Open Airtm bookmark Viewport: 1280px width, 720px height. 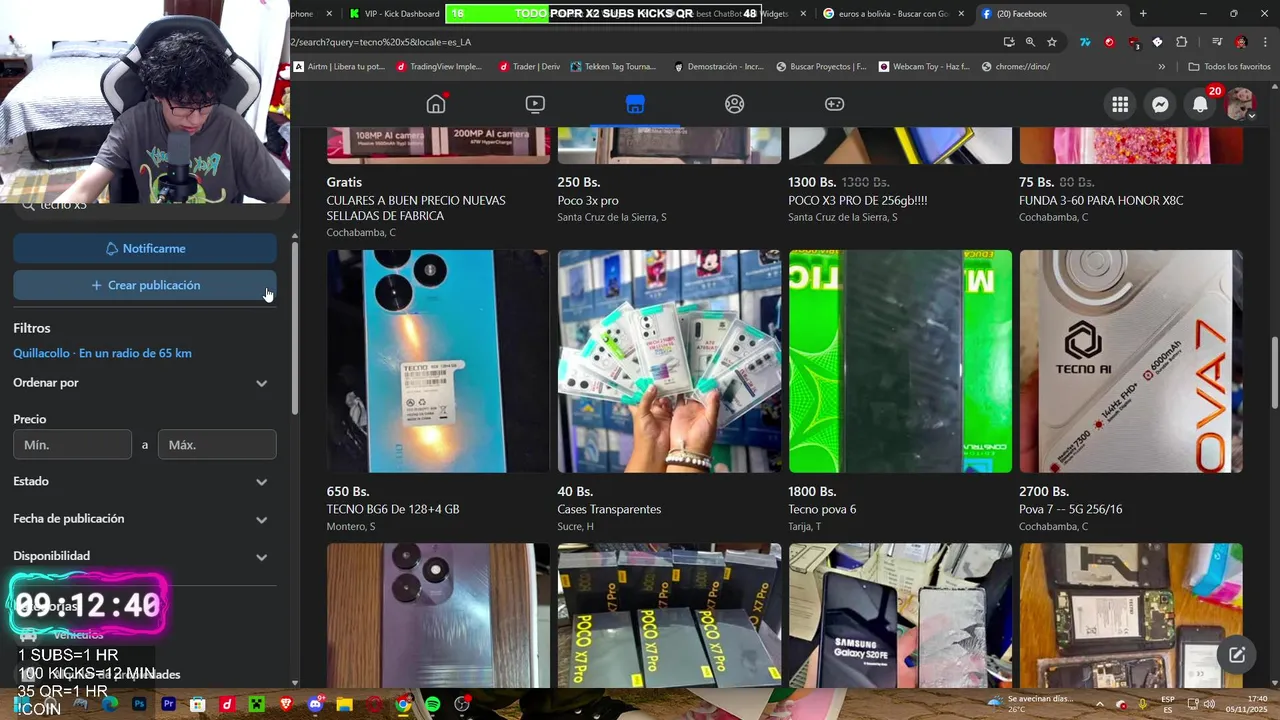click(x=339, y=67)
